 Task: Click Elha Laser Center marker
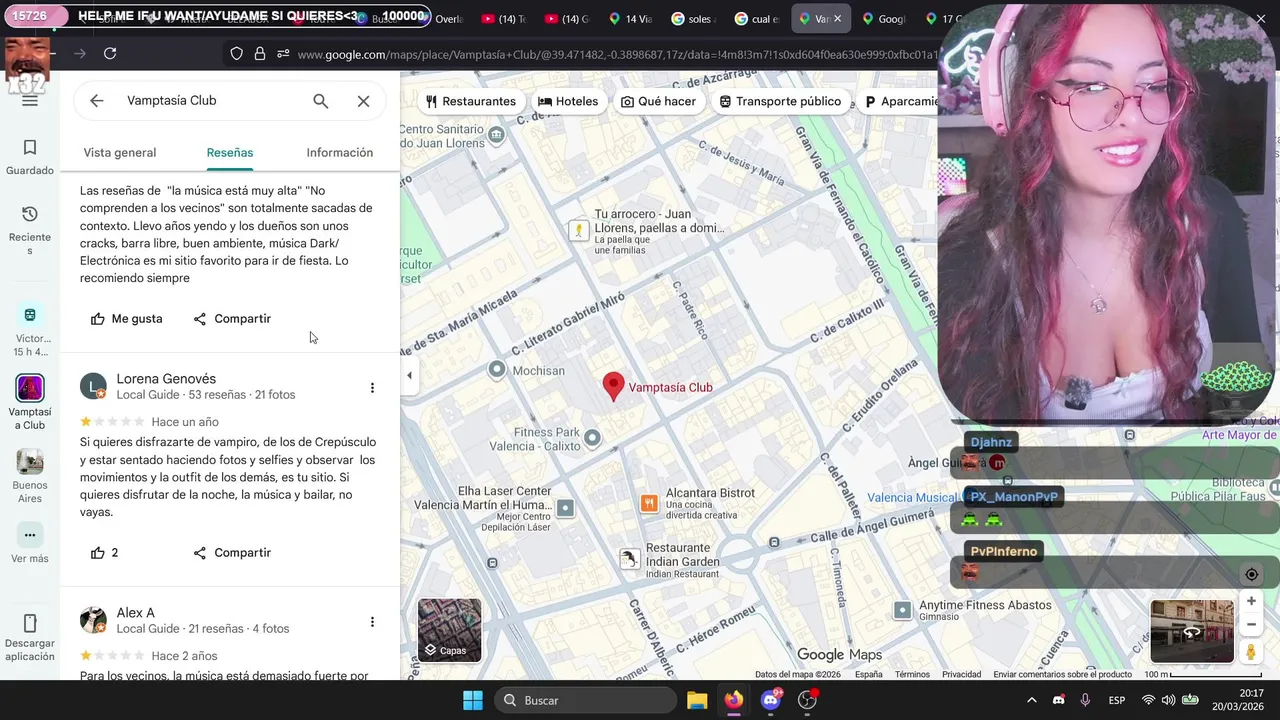(565, 508)
